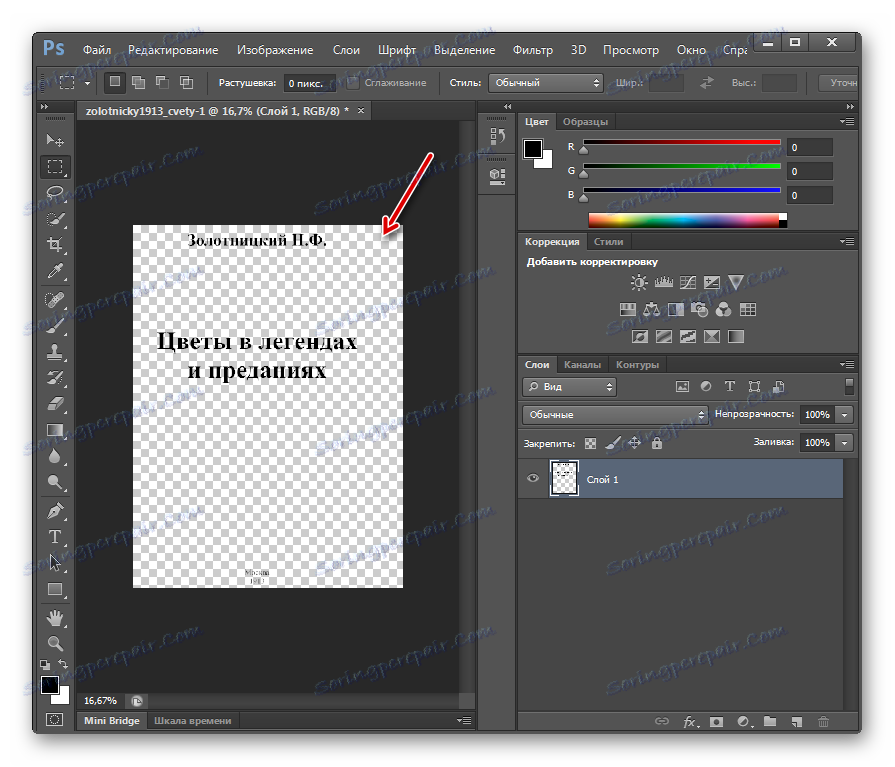Select the Brush tool
This screenshot has height=767, width=895.
coord(55,325)
